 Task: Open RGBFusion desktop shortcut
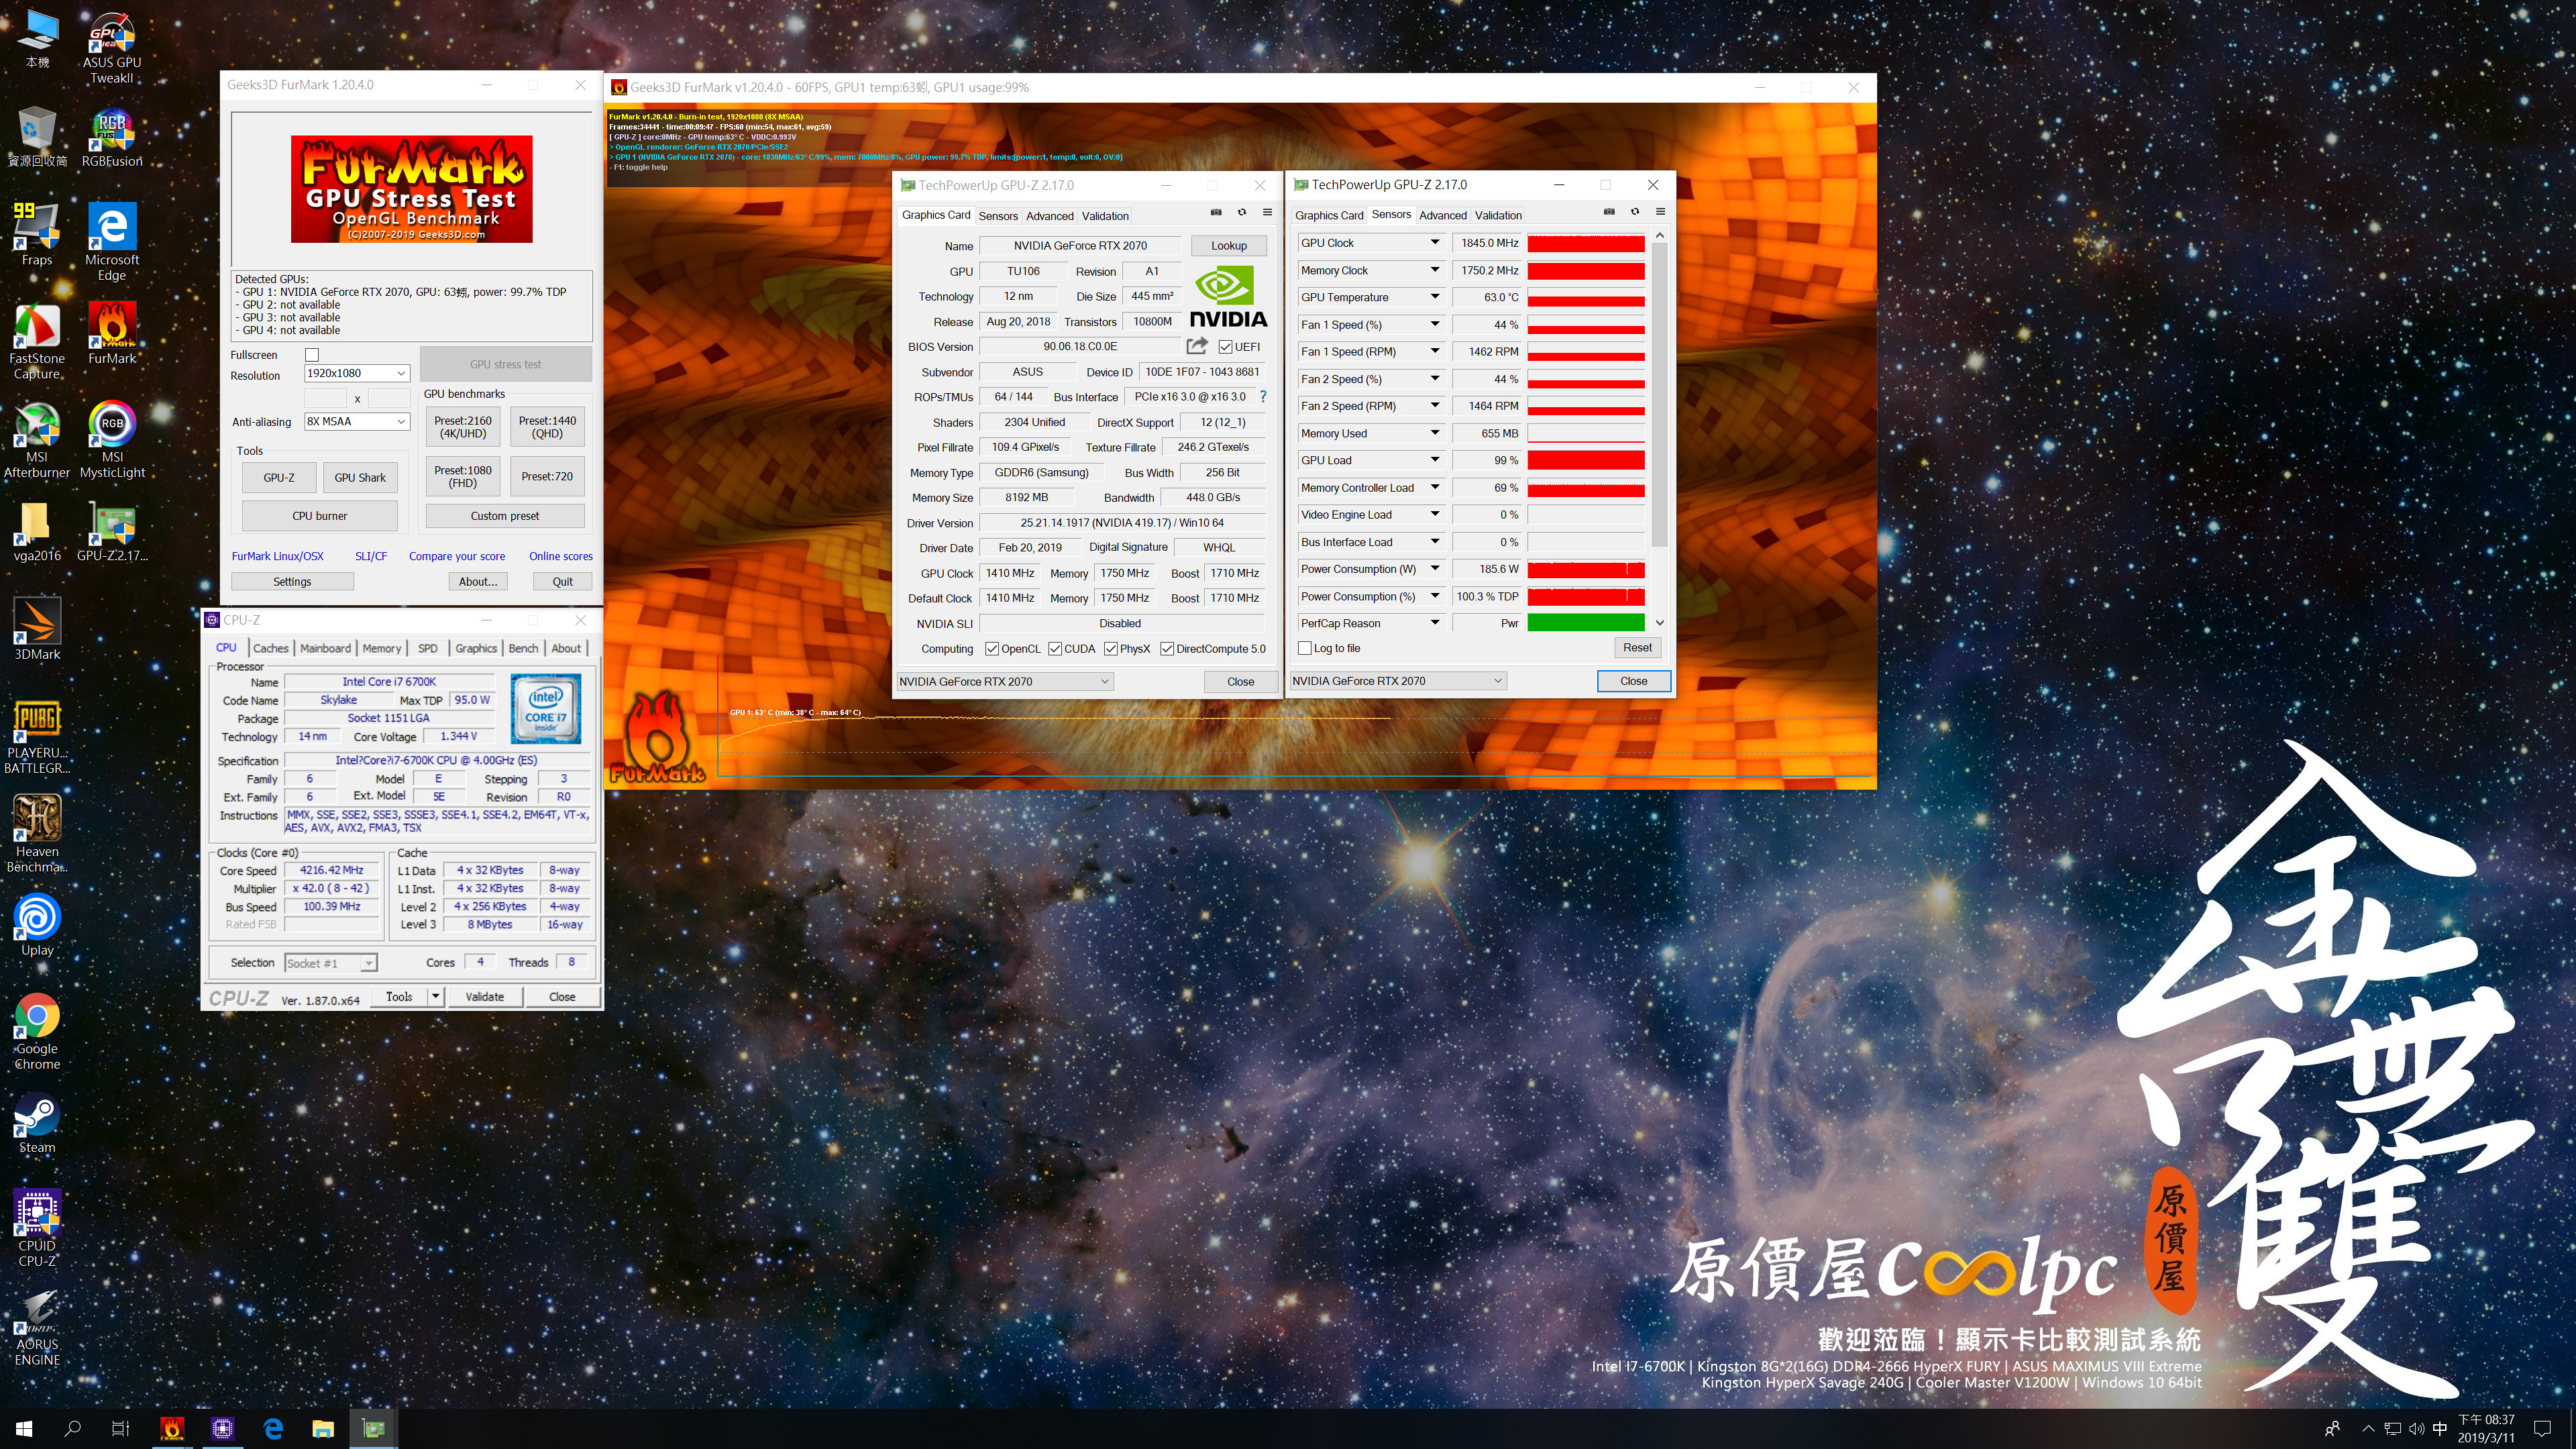tap(112, 138)
